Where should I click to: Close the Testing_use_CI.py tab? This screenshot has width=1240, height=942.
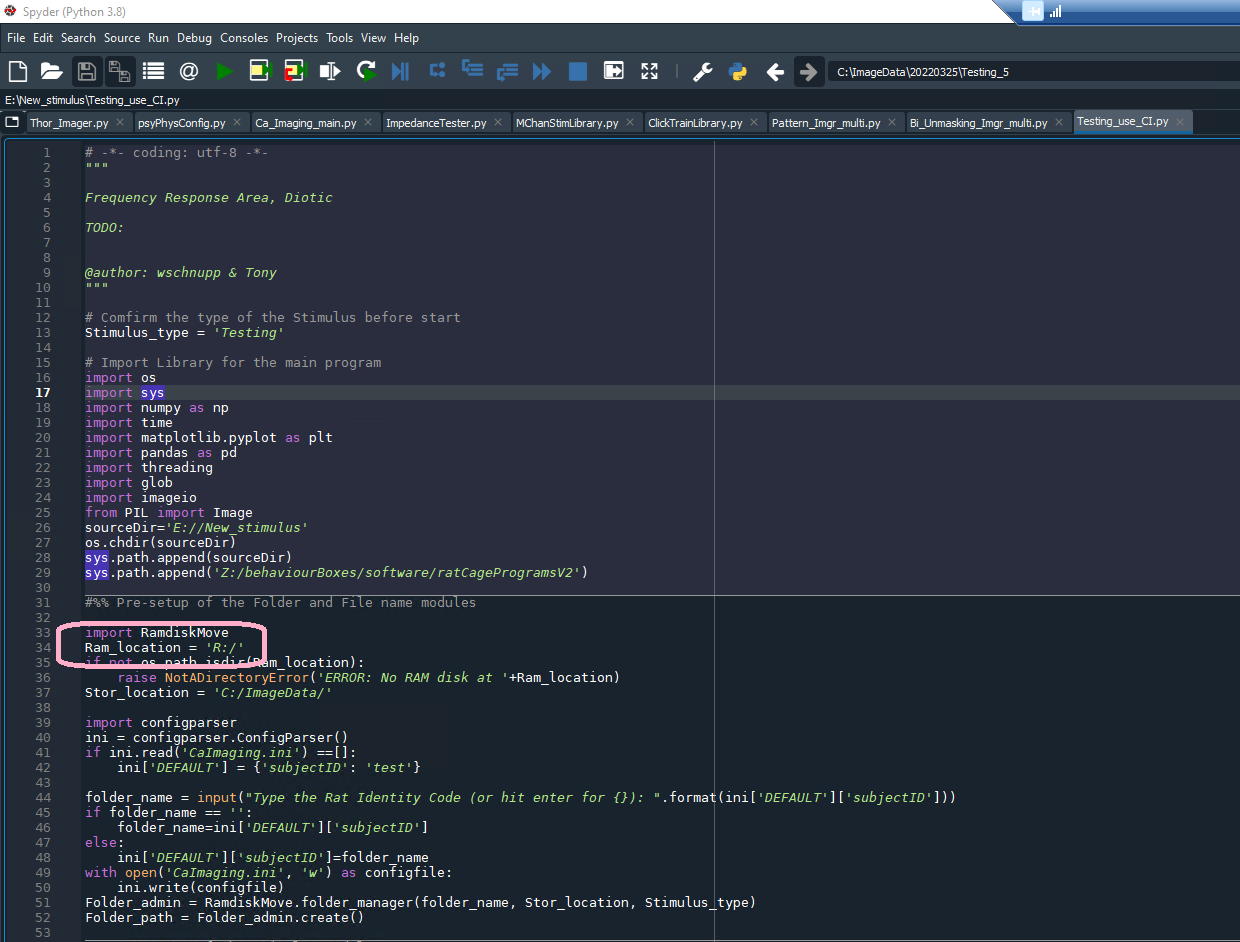(x=1180, y=122)
